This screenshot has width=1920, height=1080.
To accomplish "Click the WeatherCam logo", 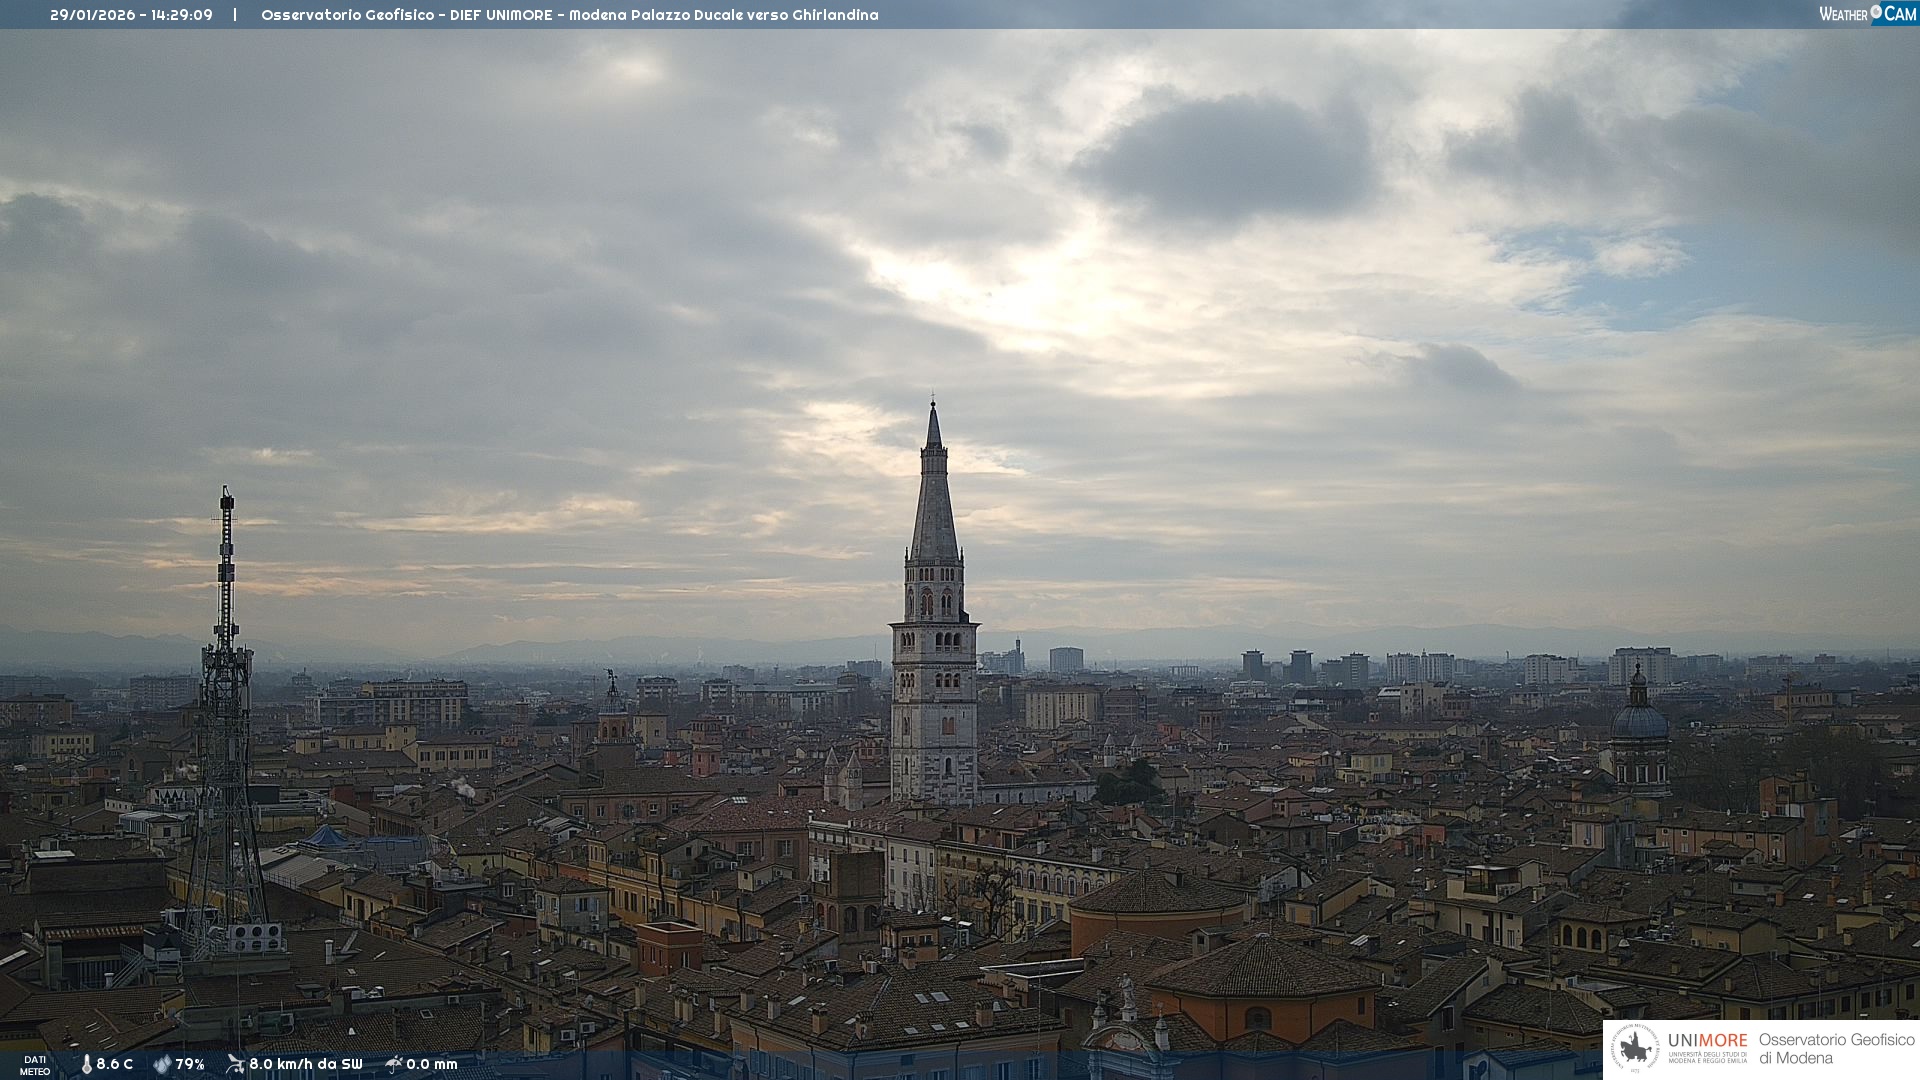I will [x=1867, y=14].
